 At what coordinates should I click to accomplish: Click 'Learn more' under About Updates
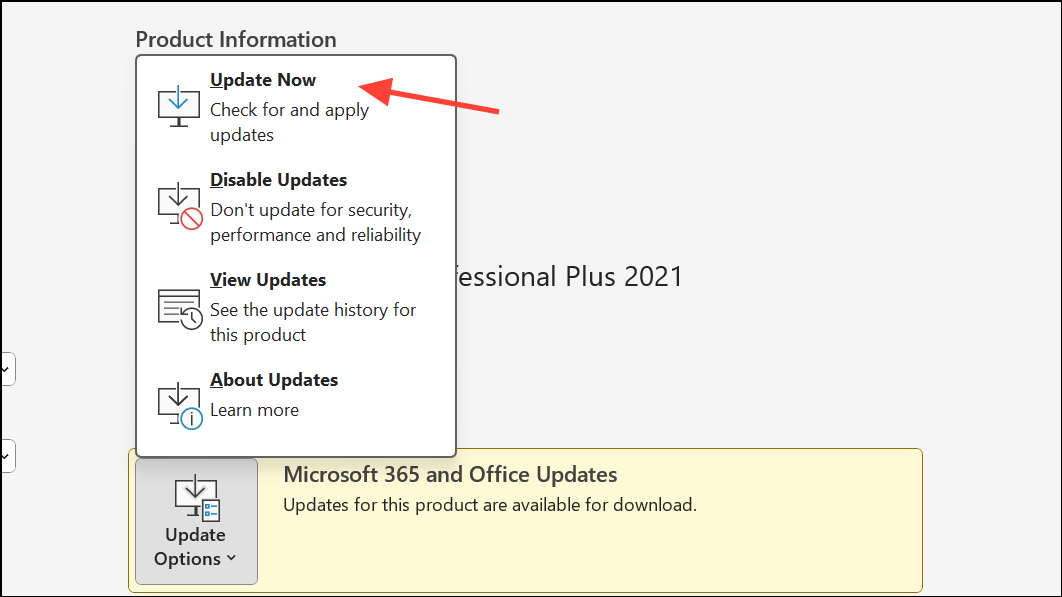(x=253, y=409)
